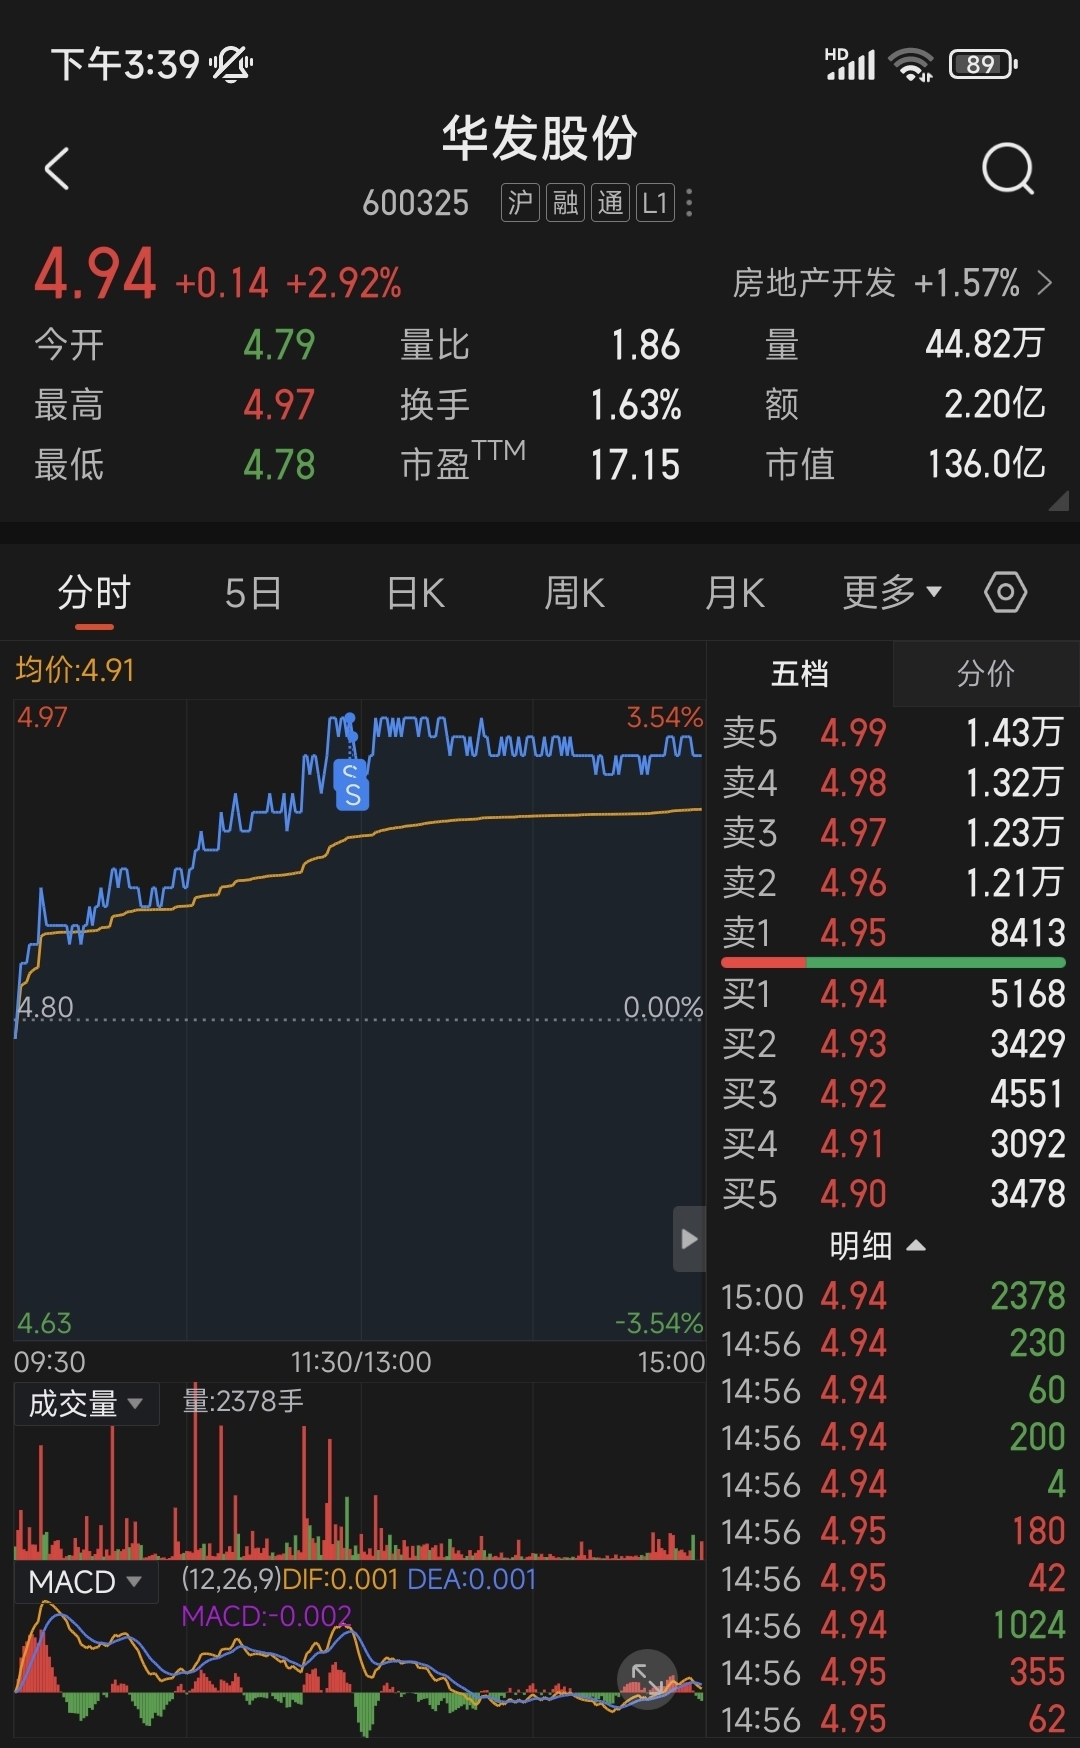Open the stock search magnifier icon

pyautogui.click(x=1007, y=168)
